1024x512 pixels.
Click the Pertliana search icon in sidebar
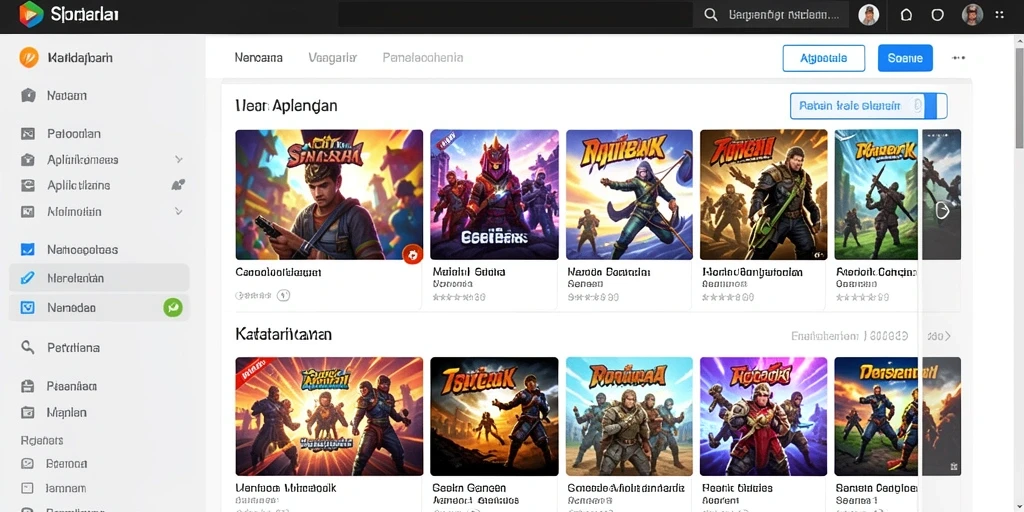[x=27, y=347]
